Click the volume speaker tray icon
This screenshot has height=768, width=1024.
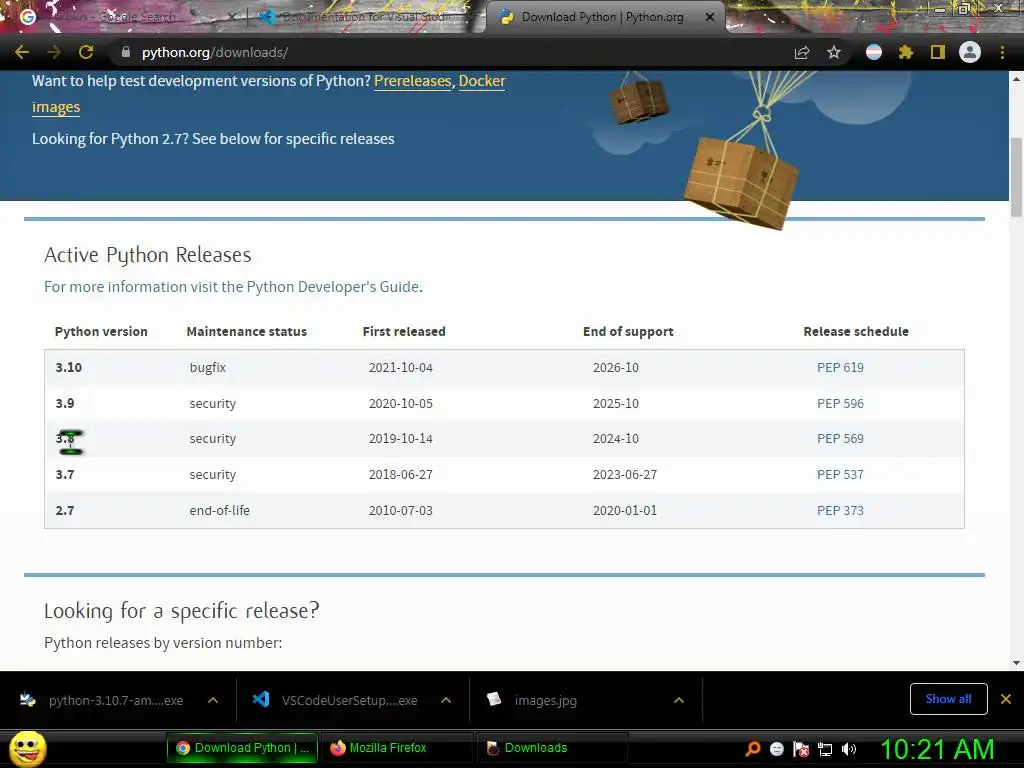[848, 749]
